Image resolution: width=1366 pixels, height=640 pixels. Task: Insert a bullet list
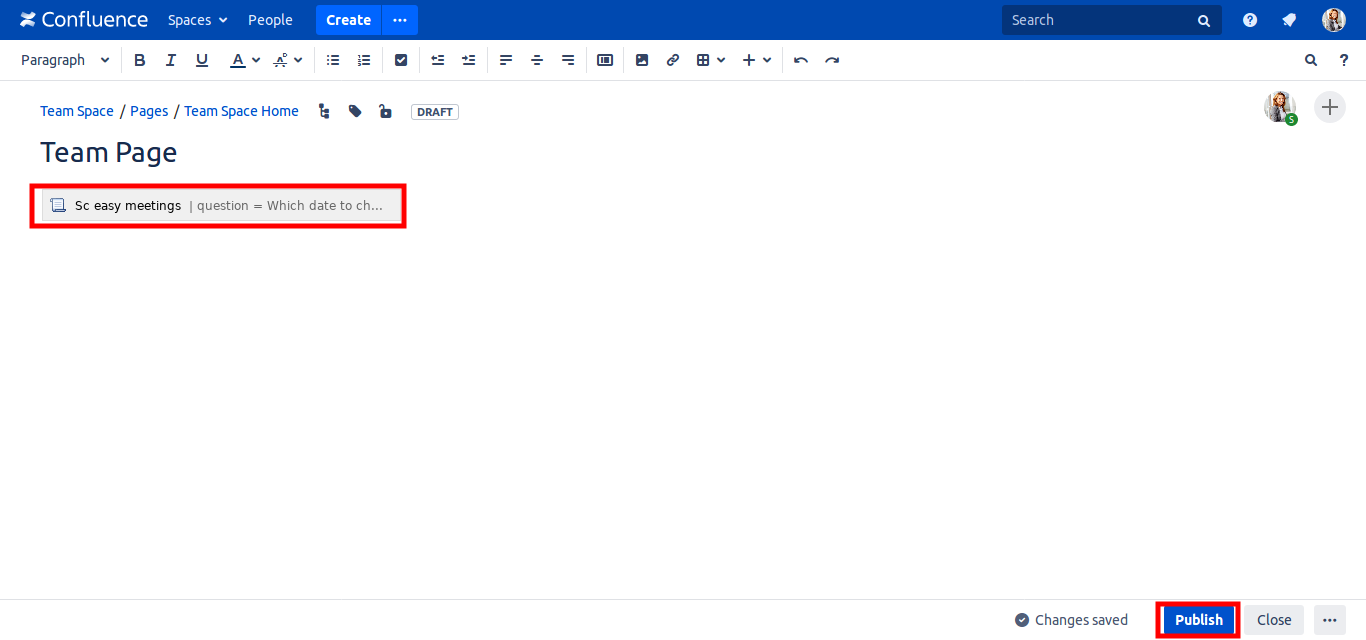pyautogui.click(x=333, y=60)
